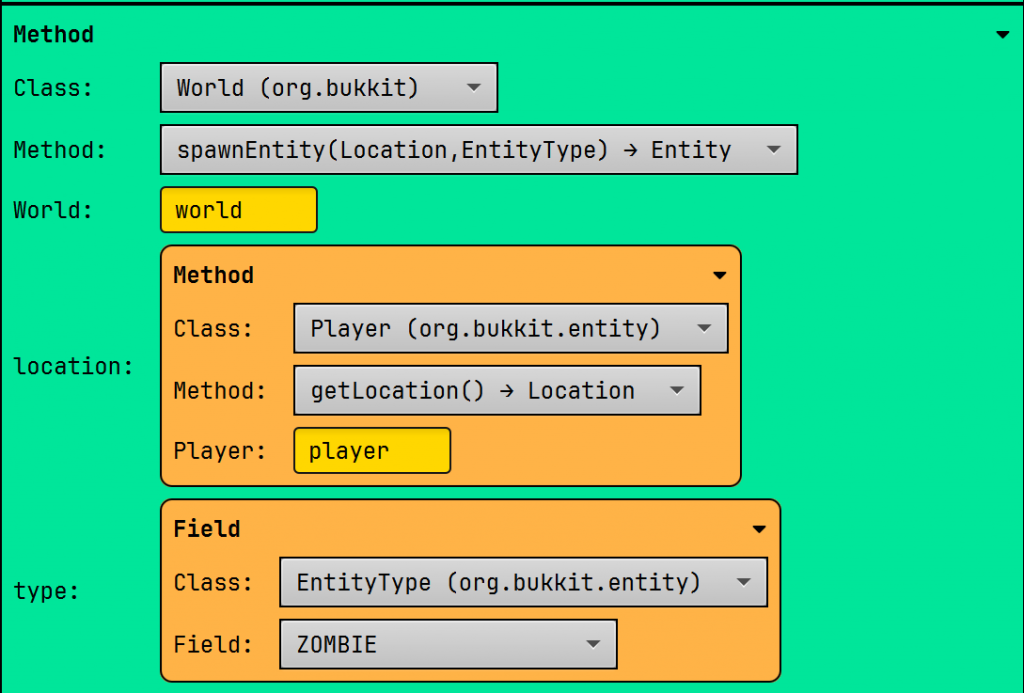Collapse the nested orange Method block arrow

pos(719,276)
